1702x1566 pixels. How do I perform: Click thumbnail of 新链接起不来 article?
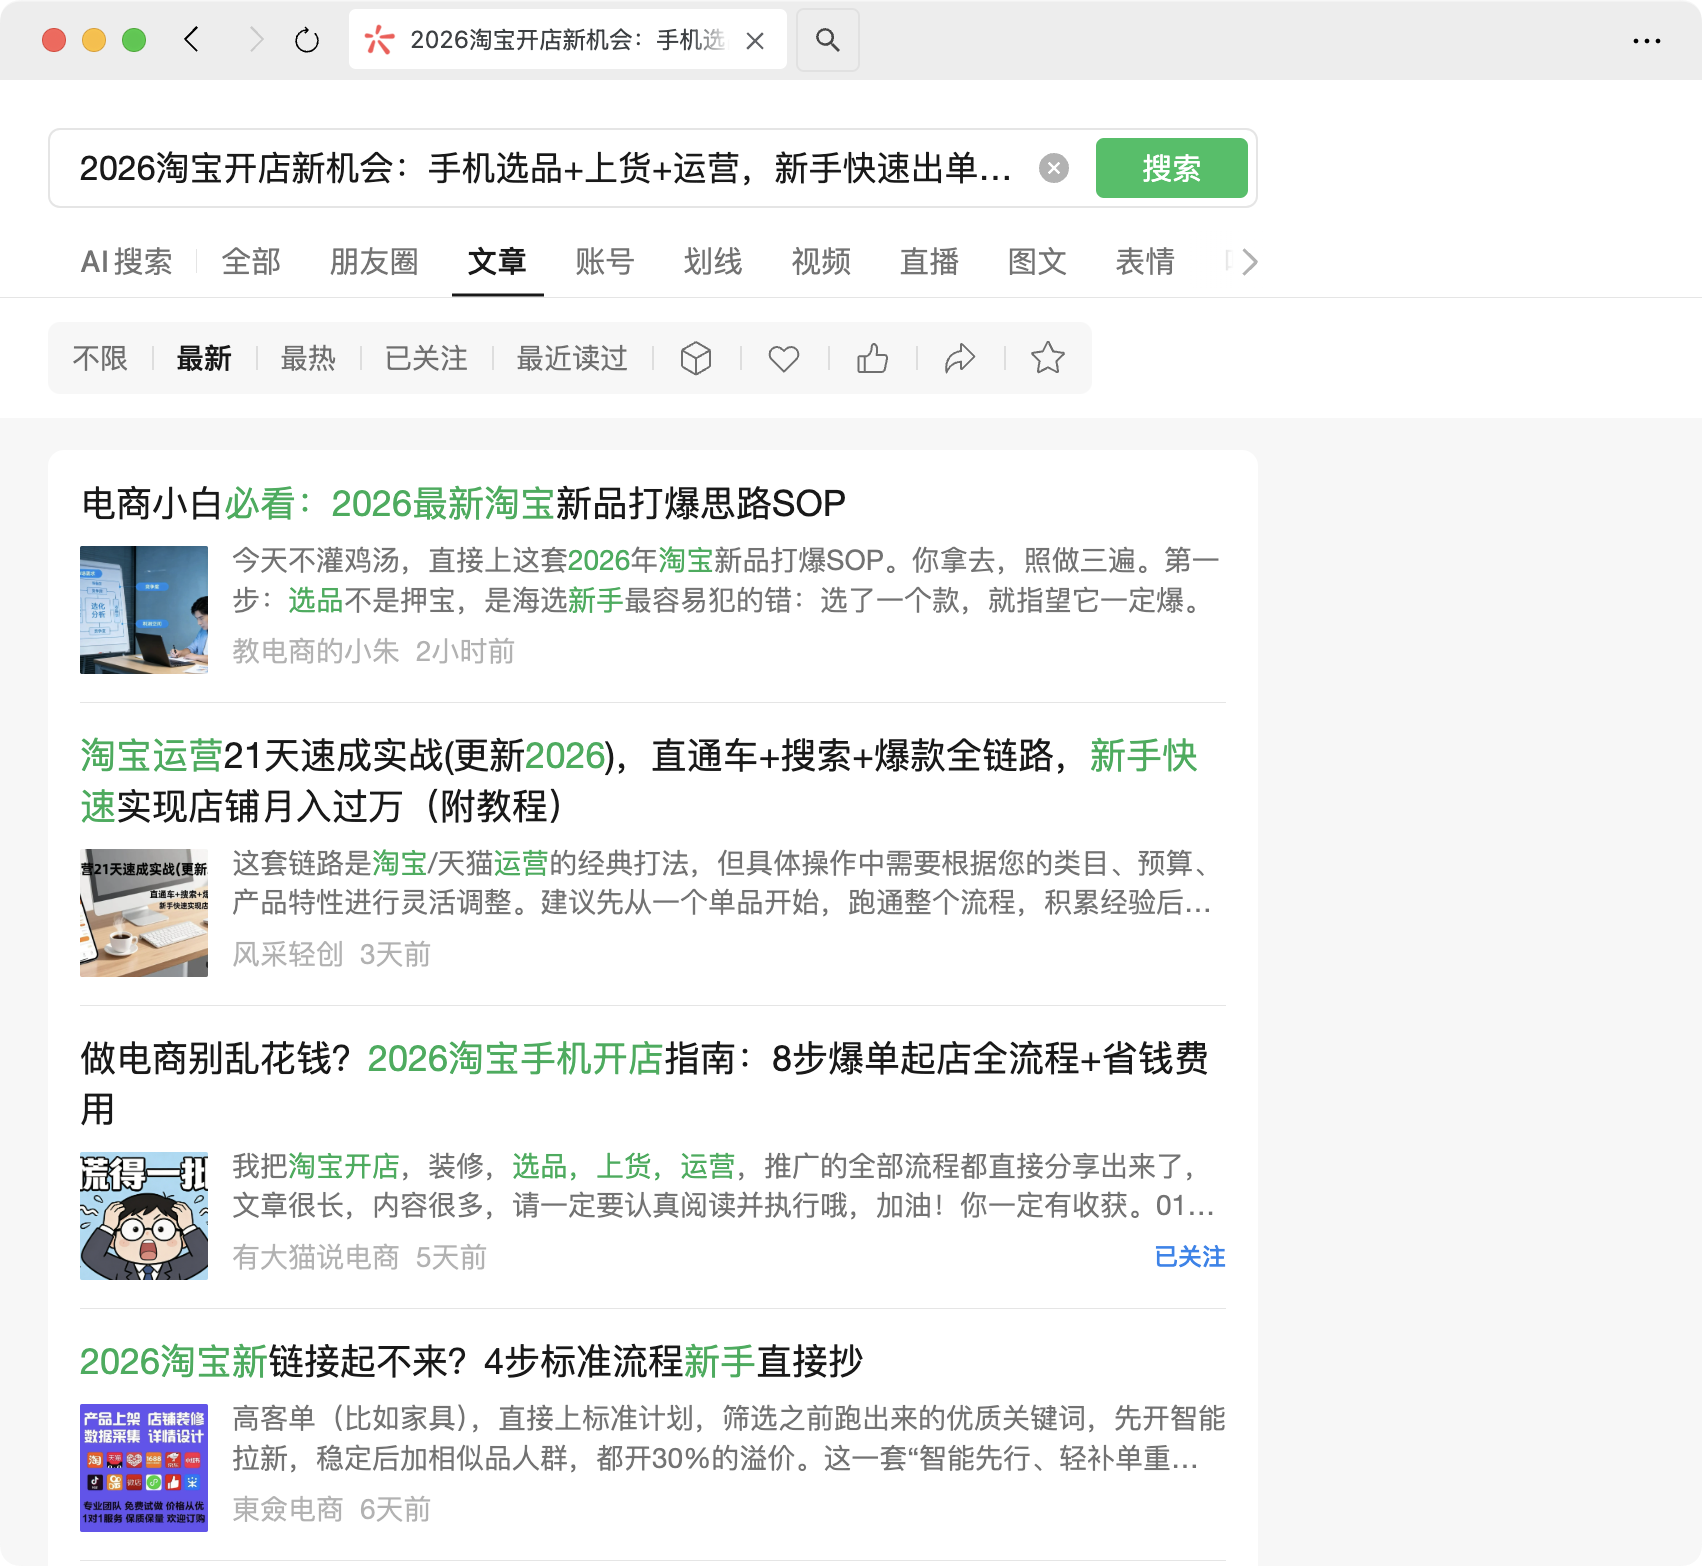(x=144, y=1468)
